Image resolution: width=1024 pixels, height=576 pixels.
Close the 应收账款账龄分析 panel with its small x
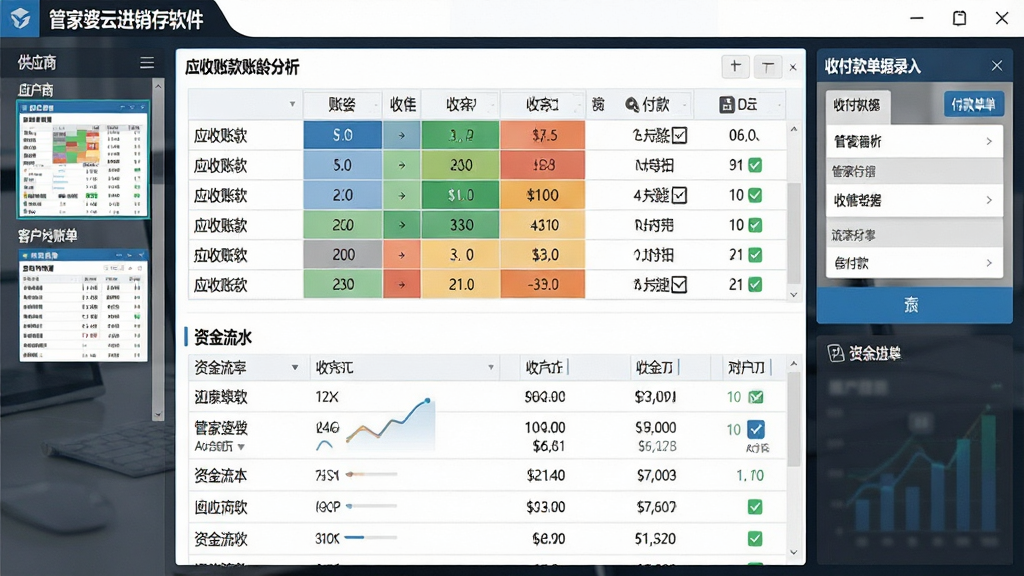(793, 67)
